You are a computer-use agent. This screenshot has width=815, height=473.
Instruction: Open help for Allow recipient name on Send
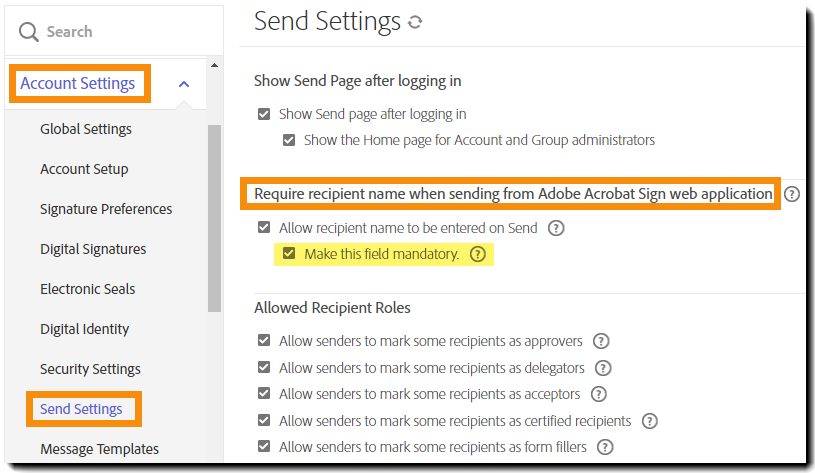click(557, 228)
